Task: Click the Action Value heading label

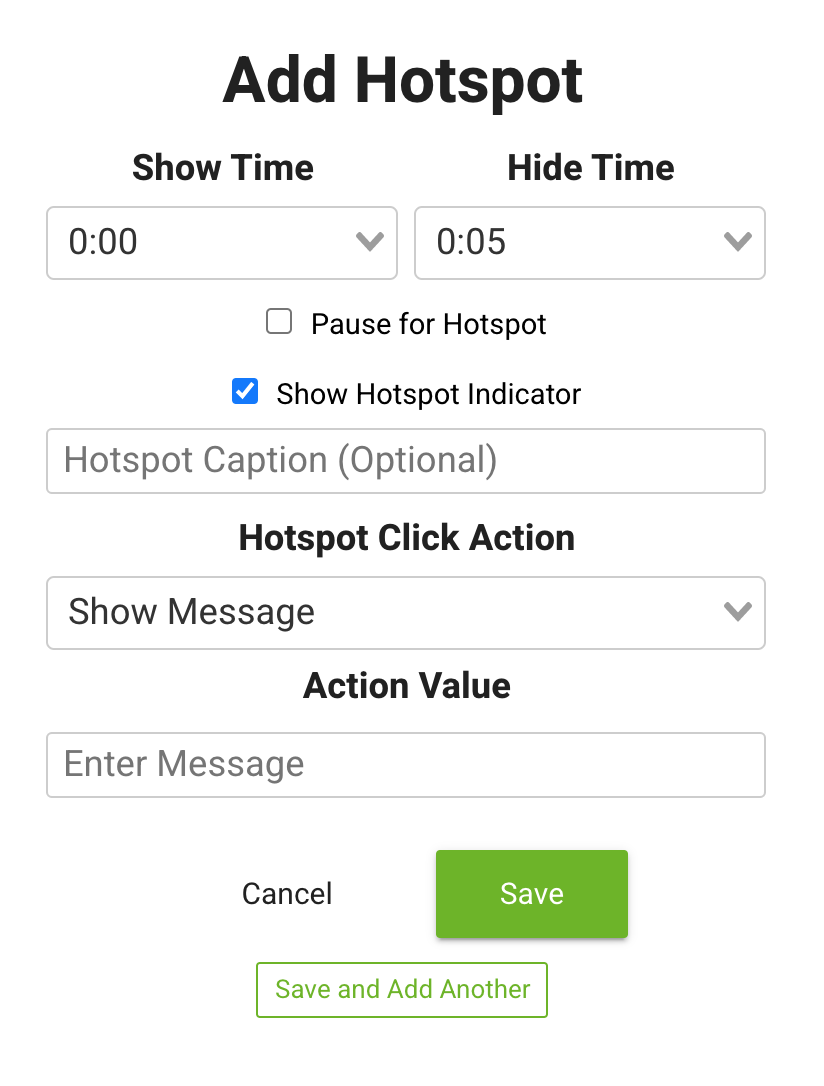Action: coord(407,686)
